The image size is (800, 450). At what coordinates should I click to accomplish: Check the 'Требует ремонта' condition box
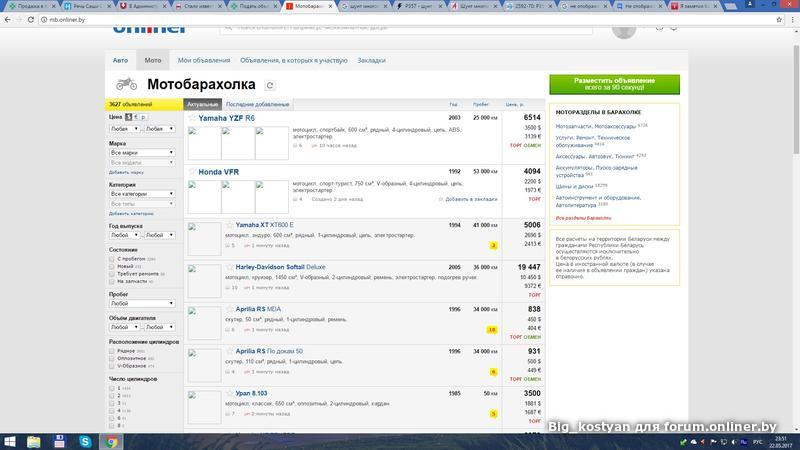(112, 273)
